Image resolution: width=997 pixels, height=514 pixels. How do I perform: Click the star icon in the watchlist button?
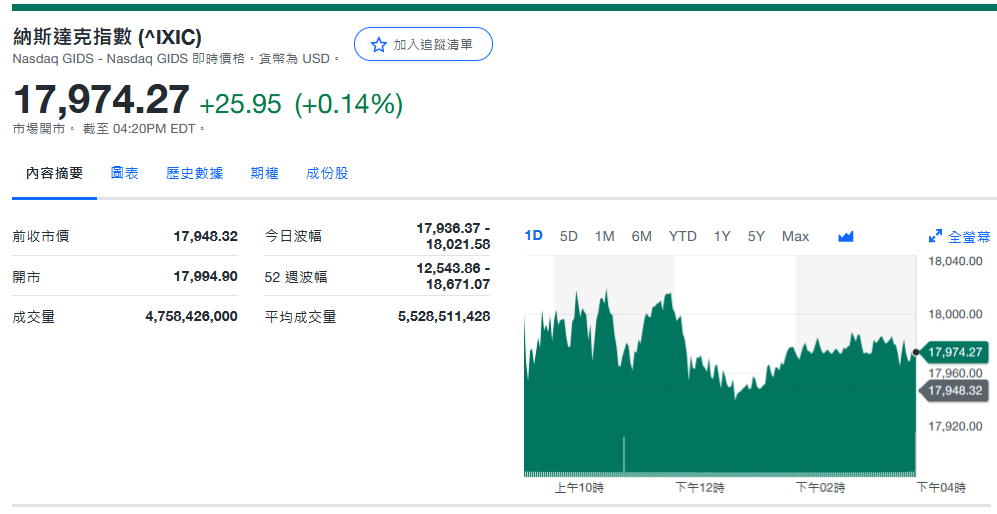click(x=378, y=45)
